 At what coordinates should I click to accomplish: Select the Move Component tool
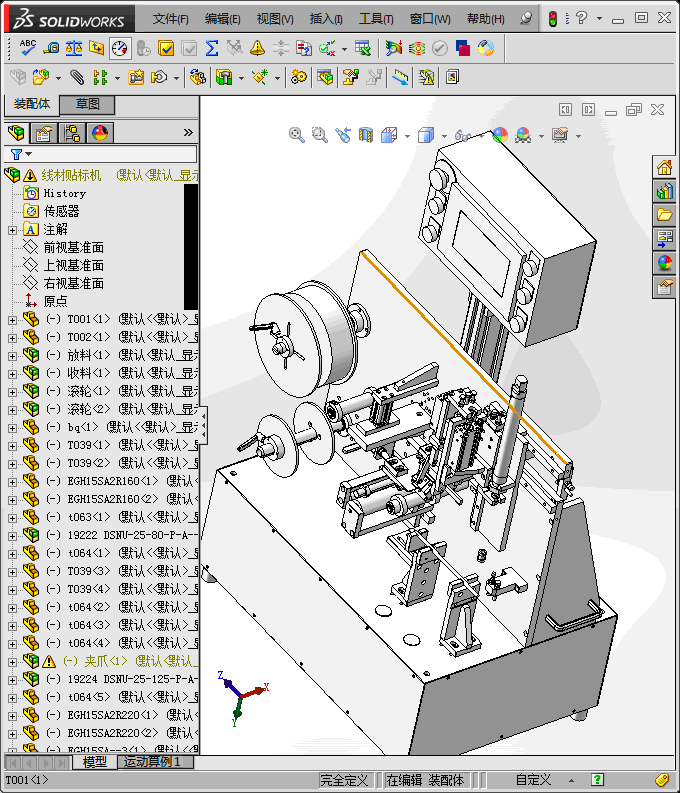pos(159,77)
